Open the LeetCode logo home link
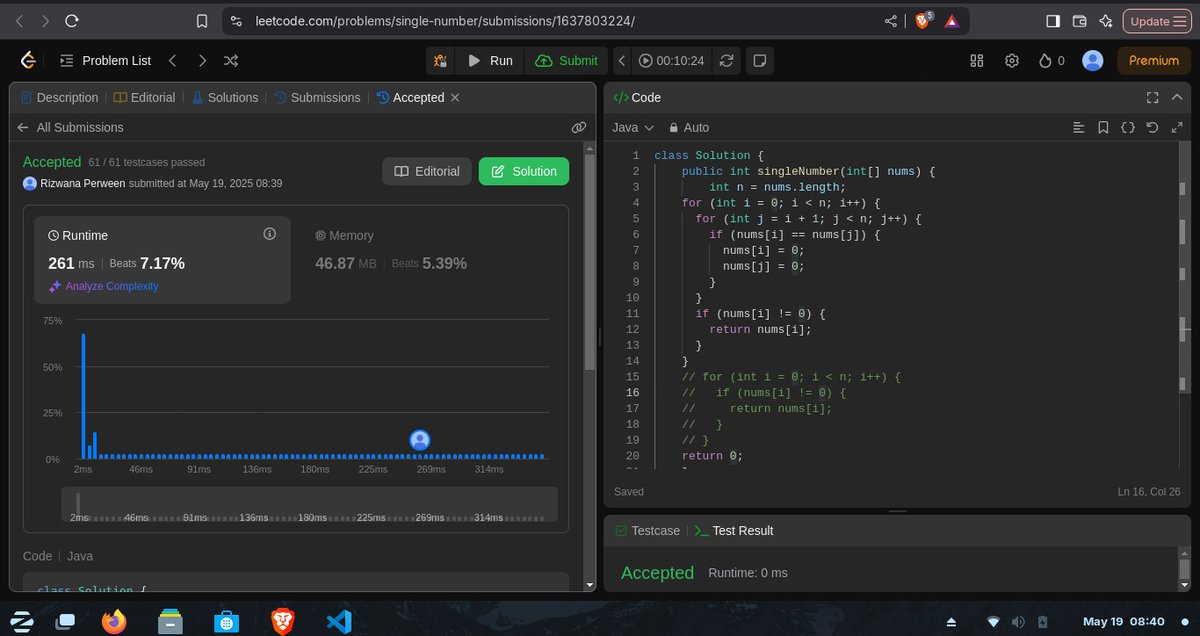 click(x=28, y=61)
